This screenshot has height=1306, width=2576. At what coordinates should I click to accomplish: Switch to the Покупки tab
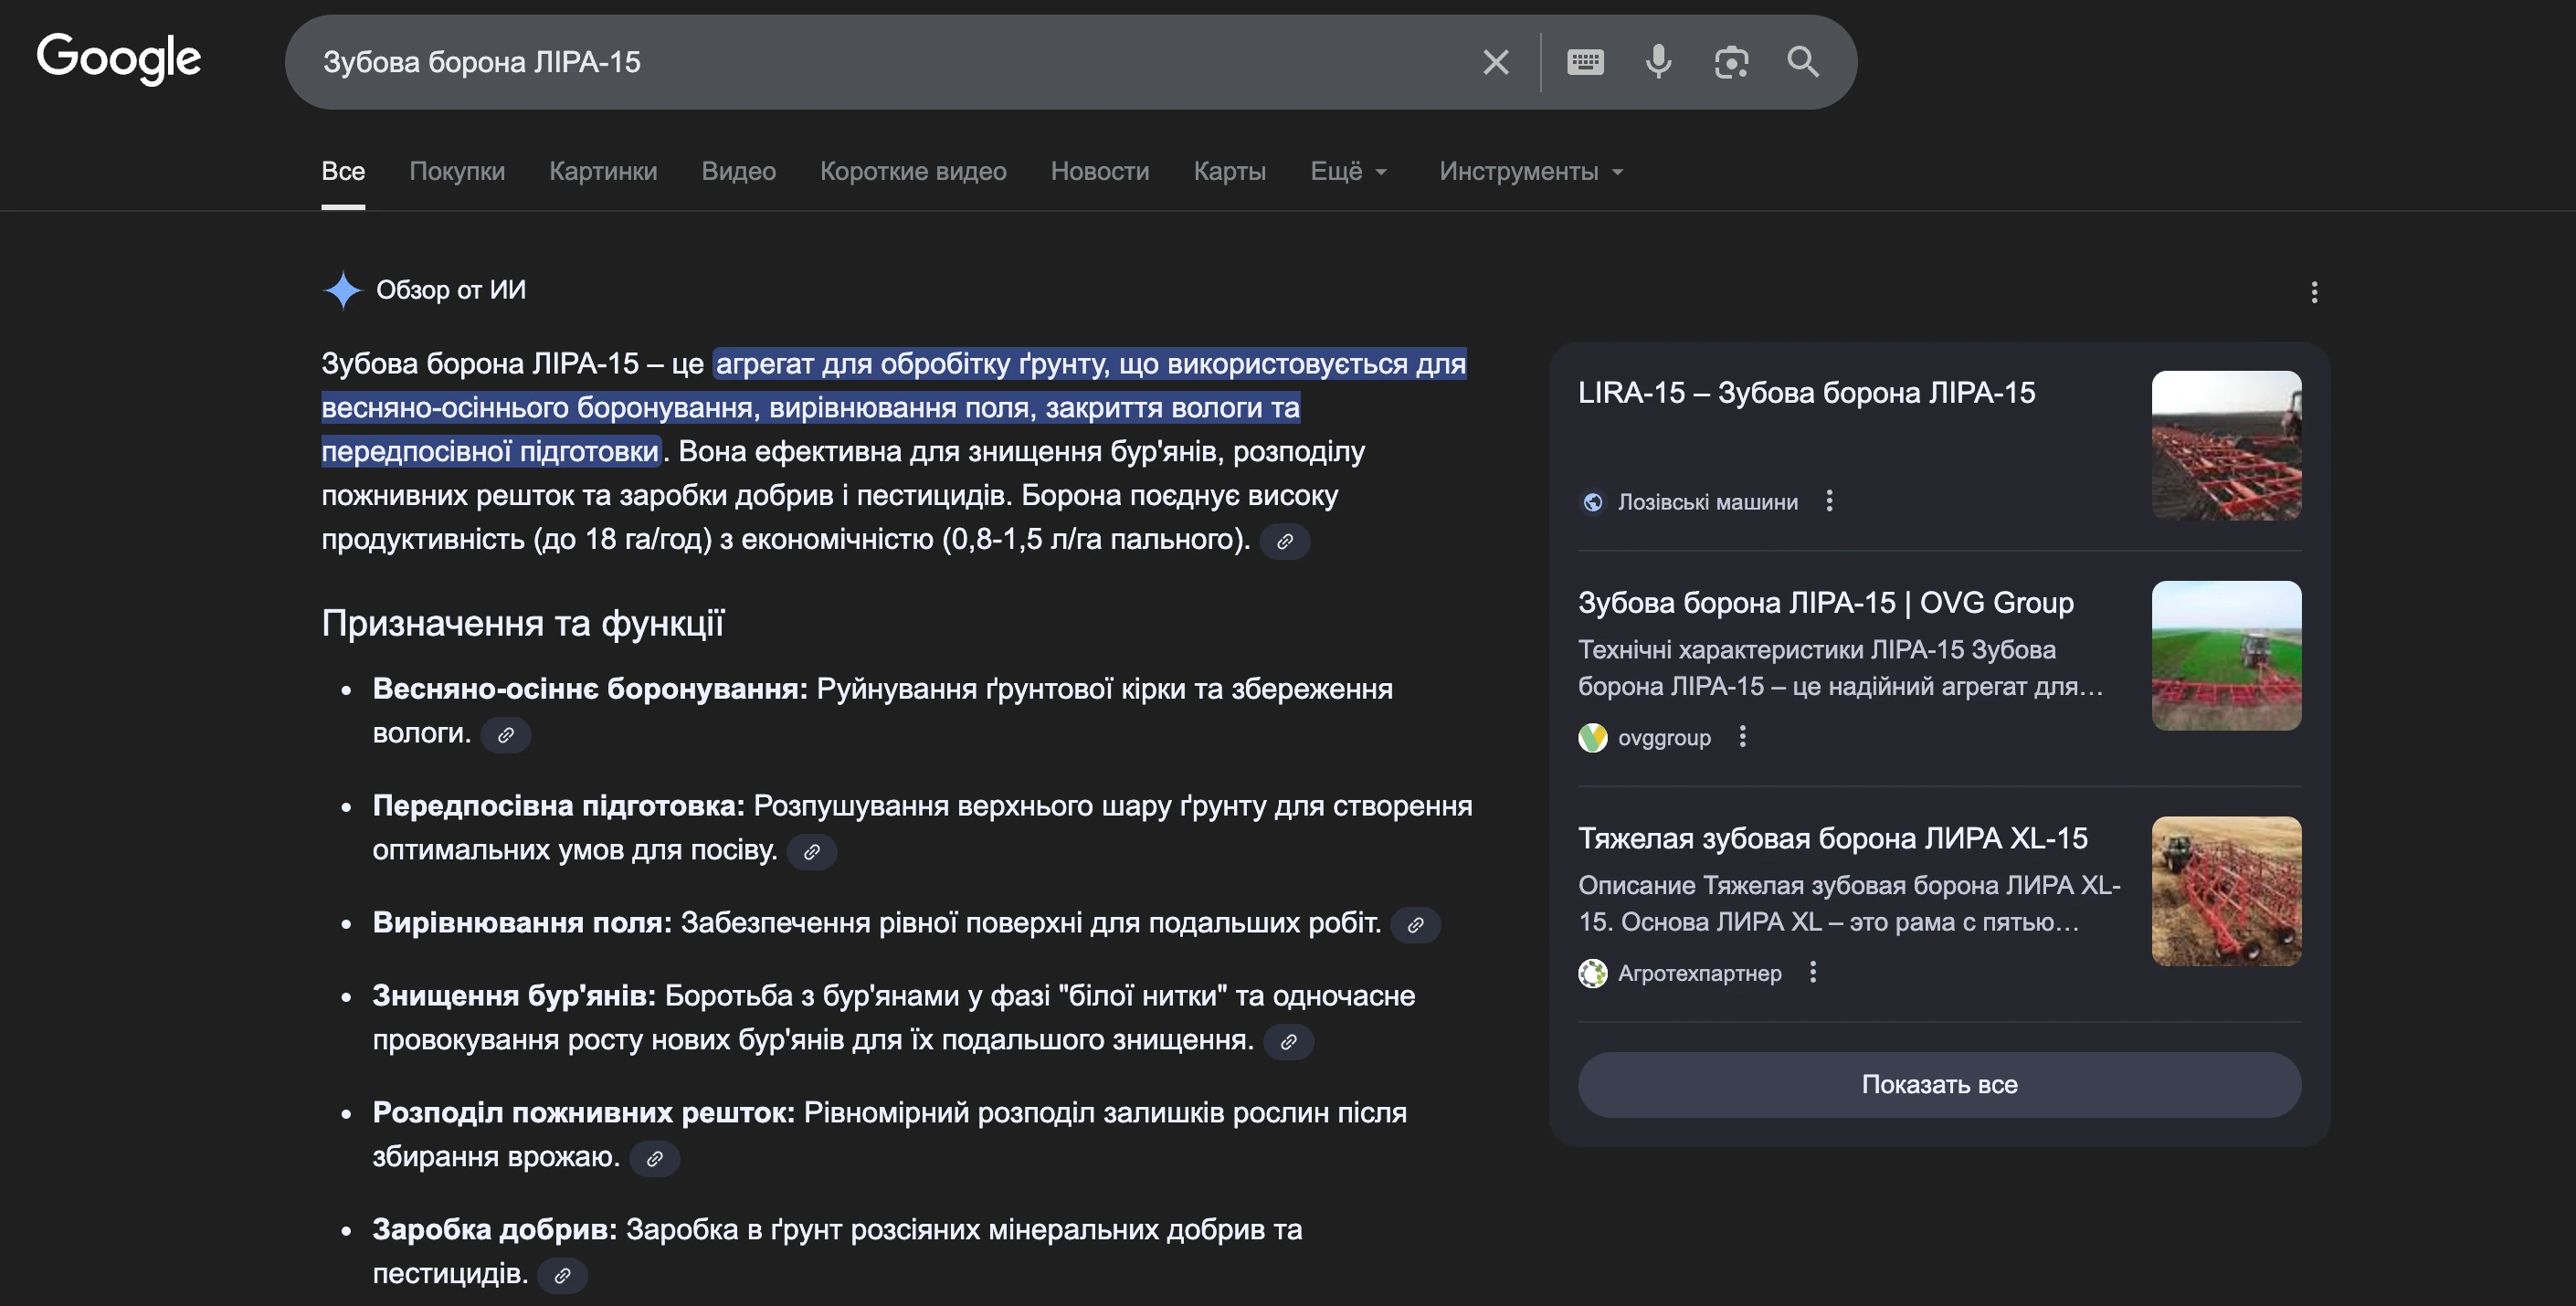tap(457, 171)
